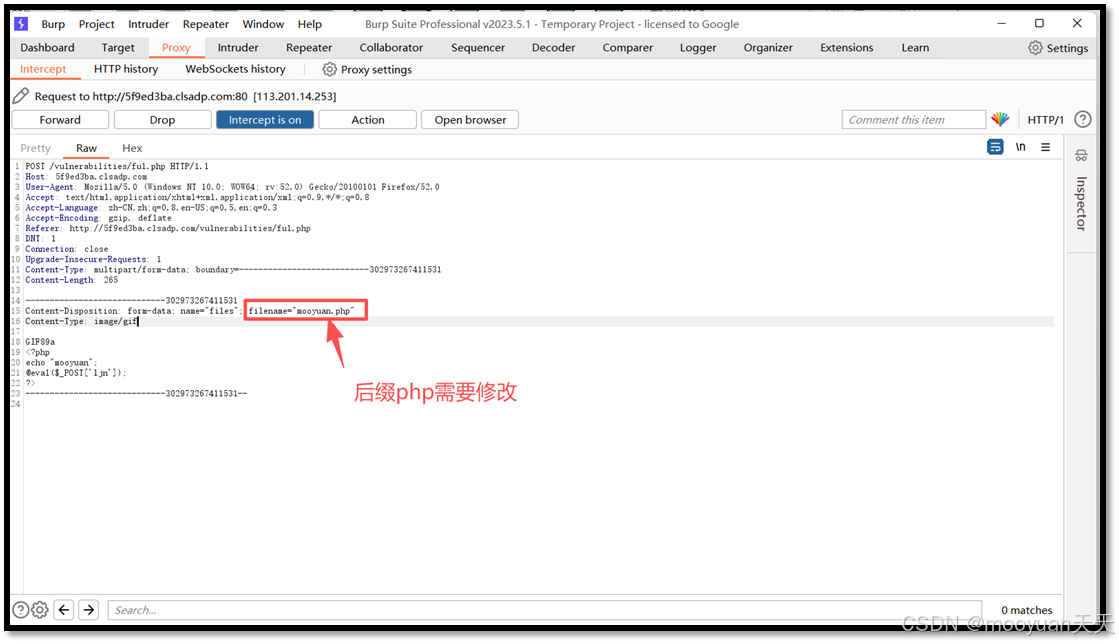Switch to the Hex view tab

(x=132, y=148)
